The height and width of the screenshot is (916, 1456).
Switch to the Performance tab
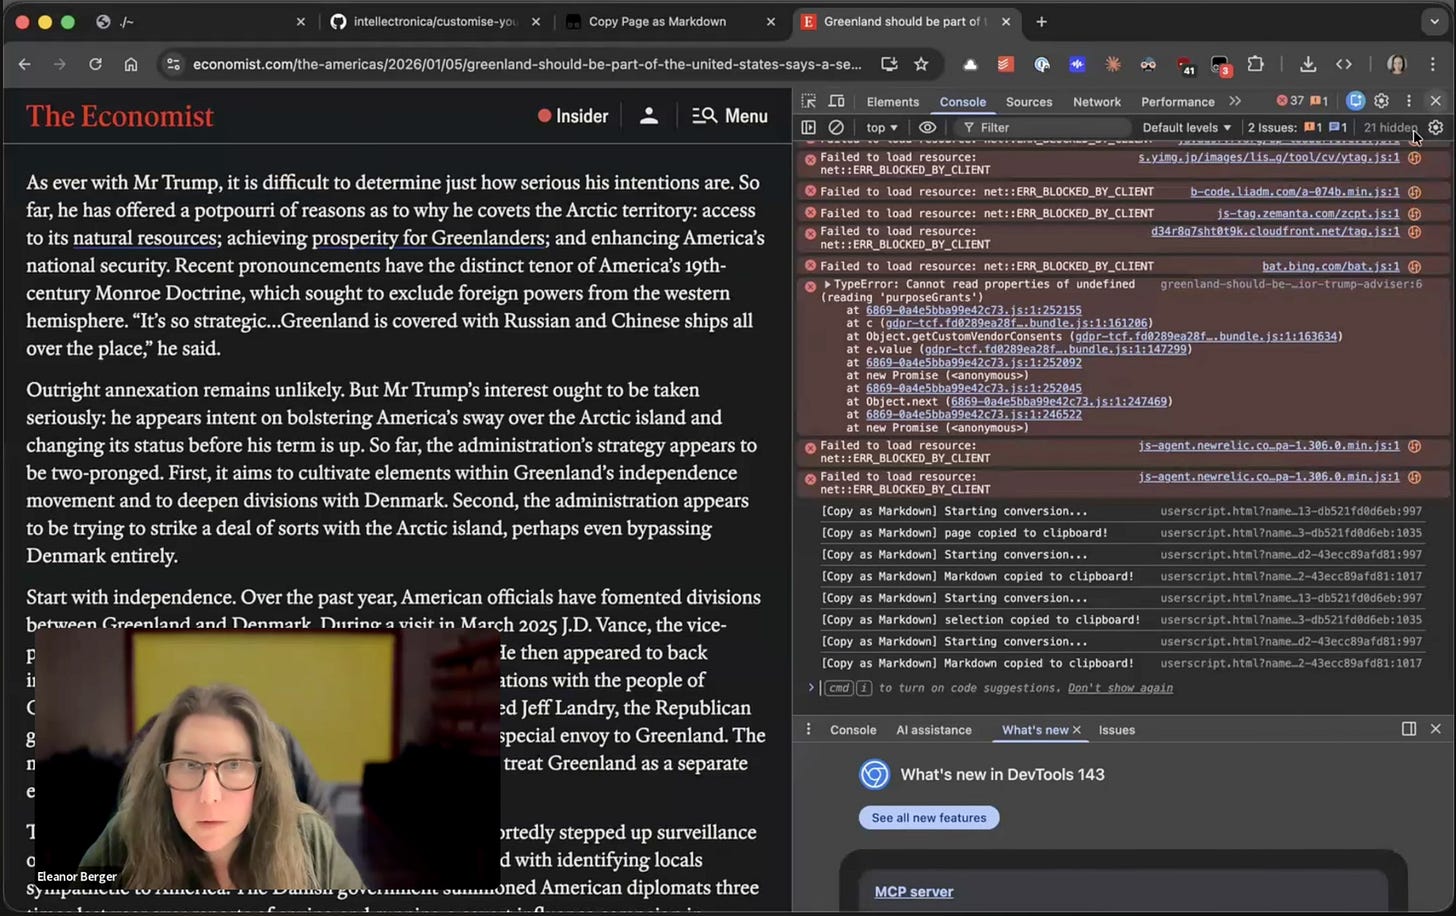point(1177,102)
